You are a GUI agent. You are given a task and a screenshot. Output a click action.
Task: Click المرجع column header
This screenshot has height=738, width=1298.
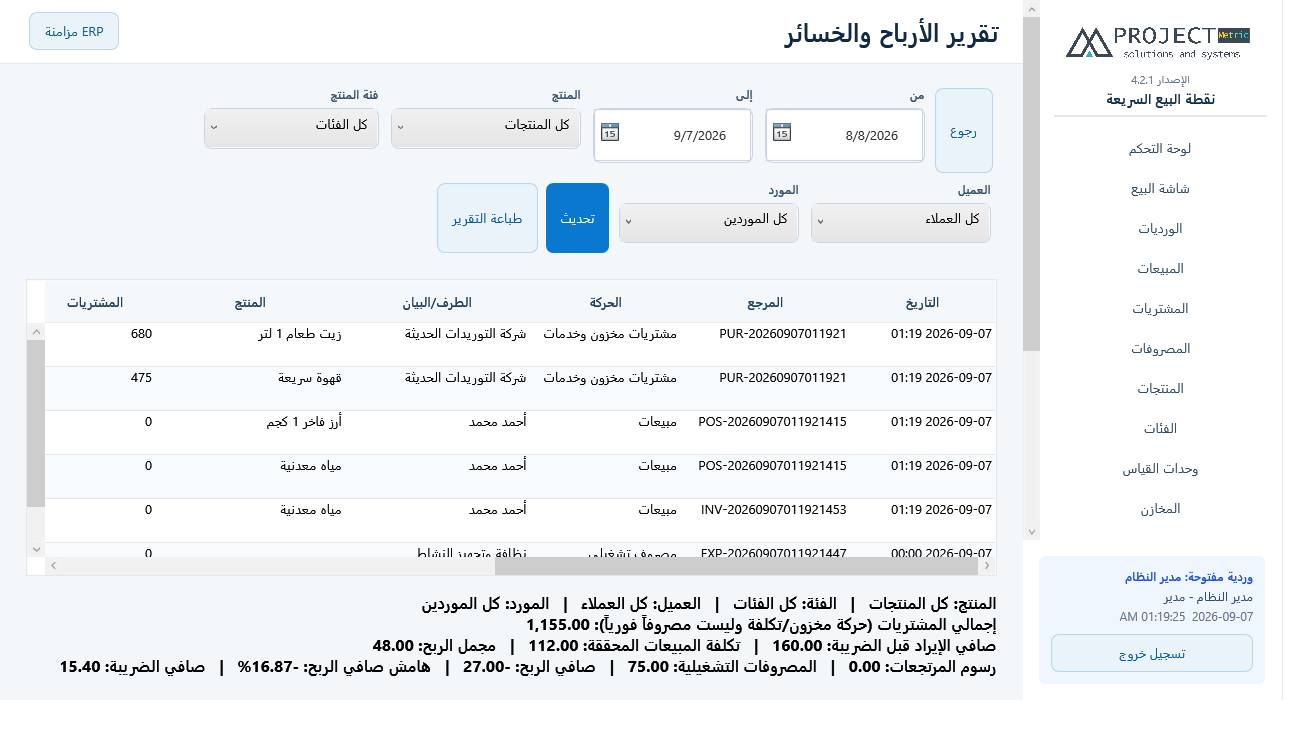coord(765,302)
